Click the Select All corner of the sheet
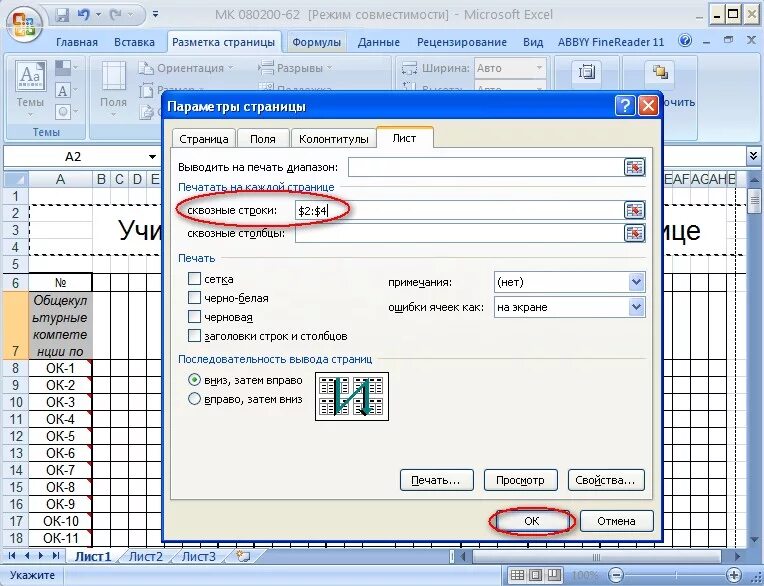This screenshot has width=764, height=586. point(16,179)
